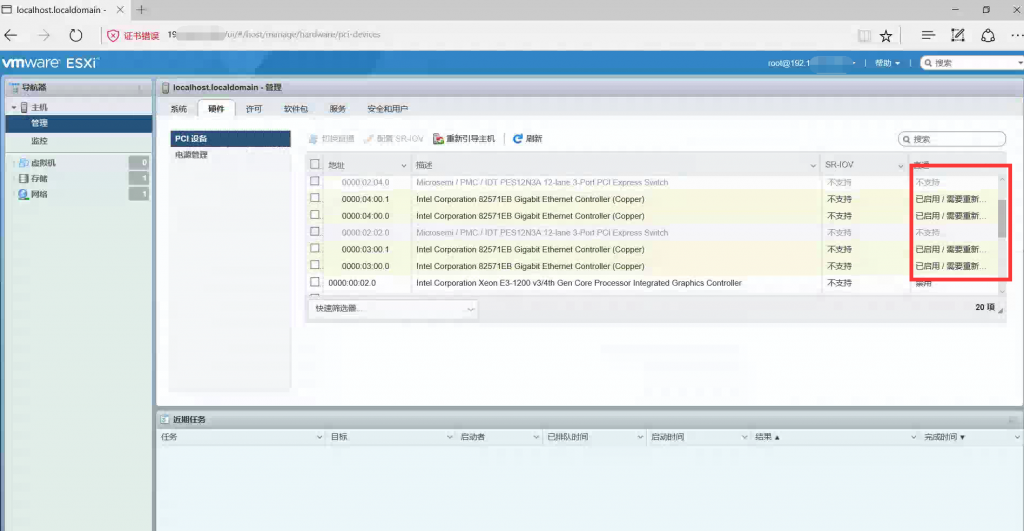1024x531 pixels.
Task: Open the 快速筛选器 quick filter dropdown
Action: point(393,309)
